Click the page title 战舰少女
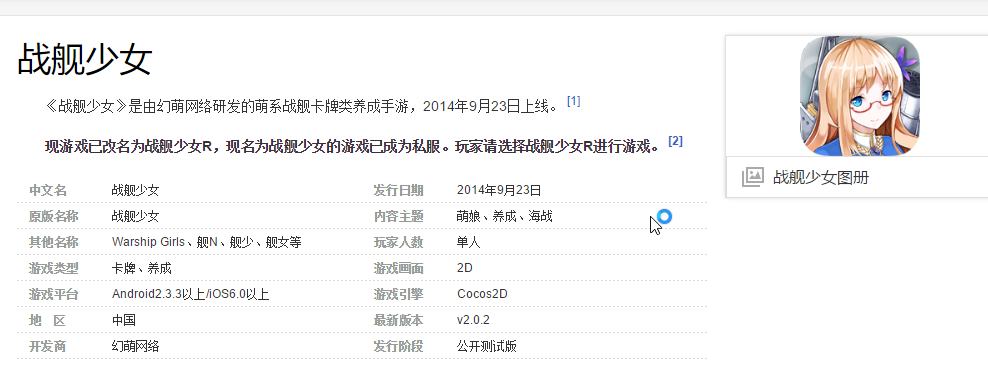The image size is (988, 373). coord(85,59)
